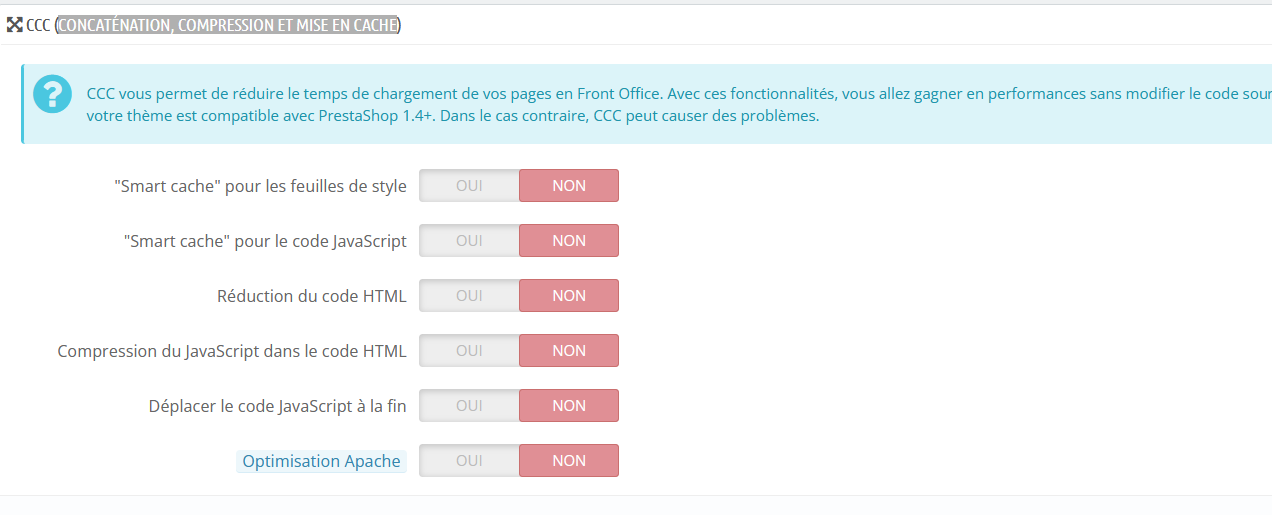
Task: Click the blue question mark info icon
Action: tap(52, 94)
